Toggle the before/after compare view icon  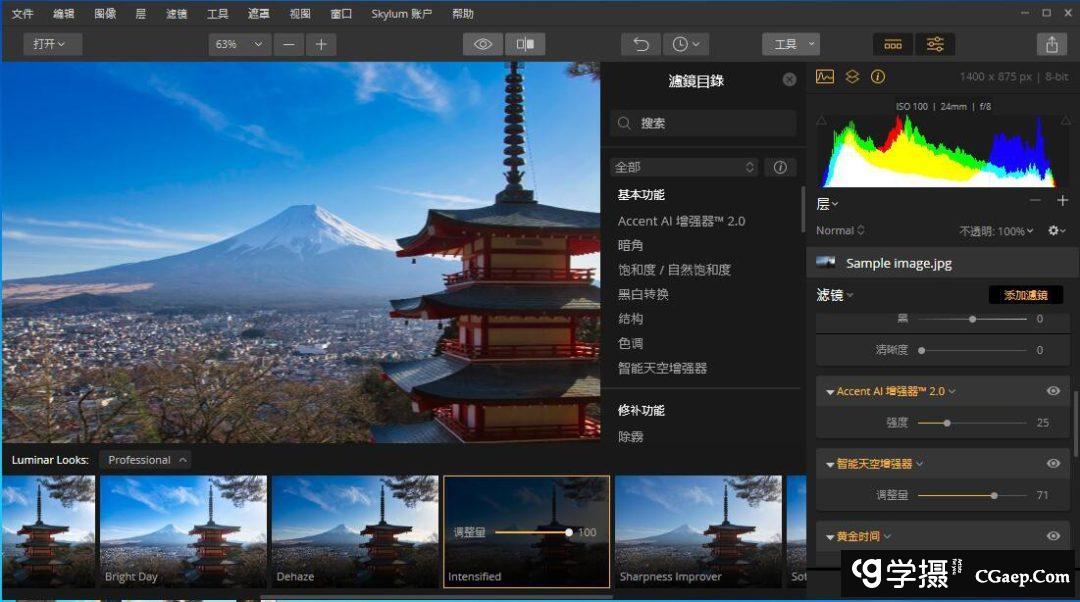pos(525,44)
